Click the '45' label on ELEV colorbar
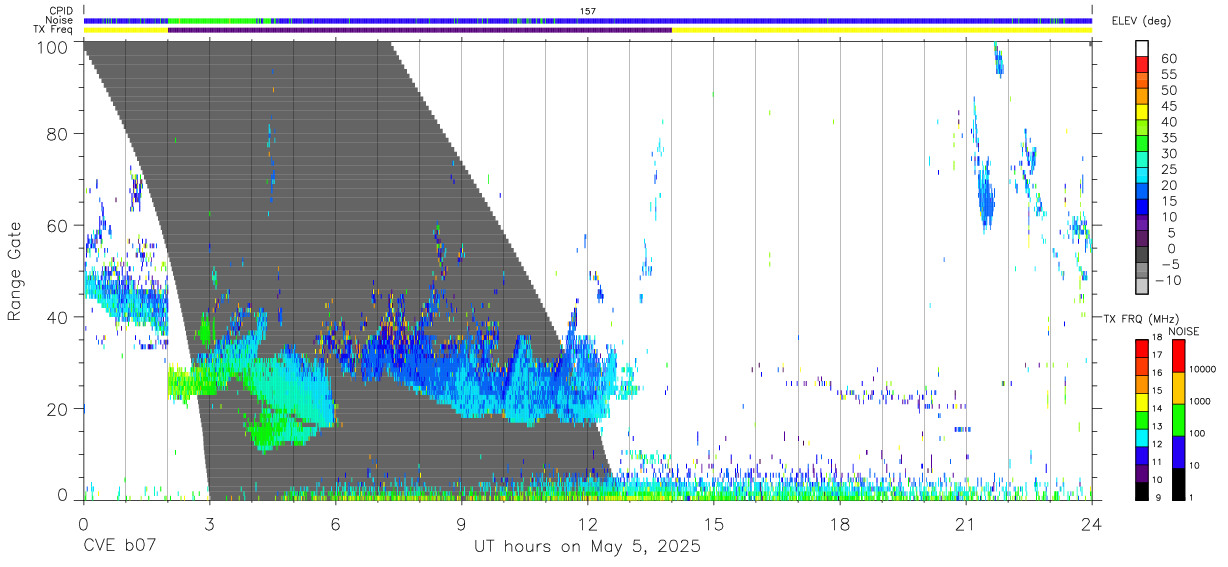 [x=1168, y=106]
